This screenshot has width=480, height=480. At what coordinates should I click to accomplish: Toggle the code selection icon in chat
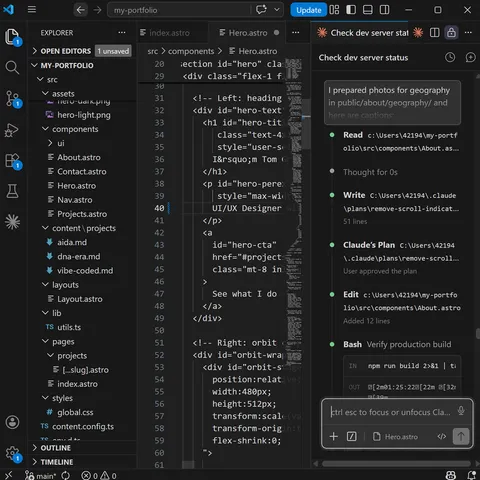pyautogui.click(x=442, y=436)
